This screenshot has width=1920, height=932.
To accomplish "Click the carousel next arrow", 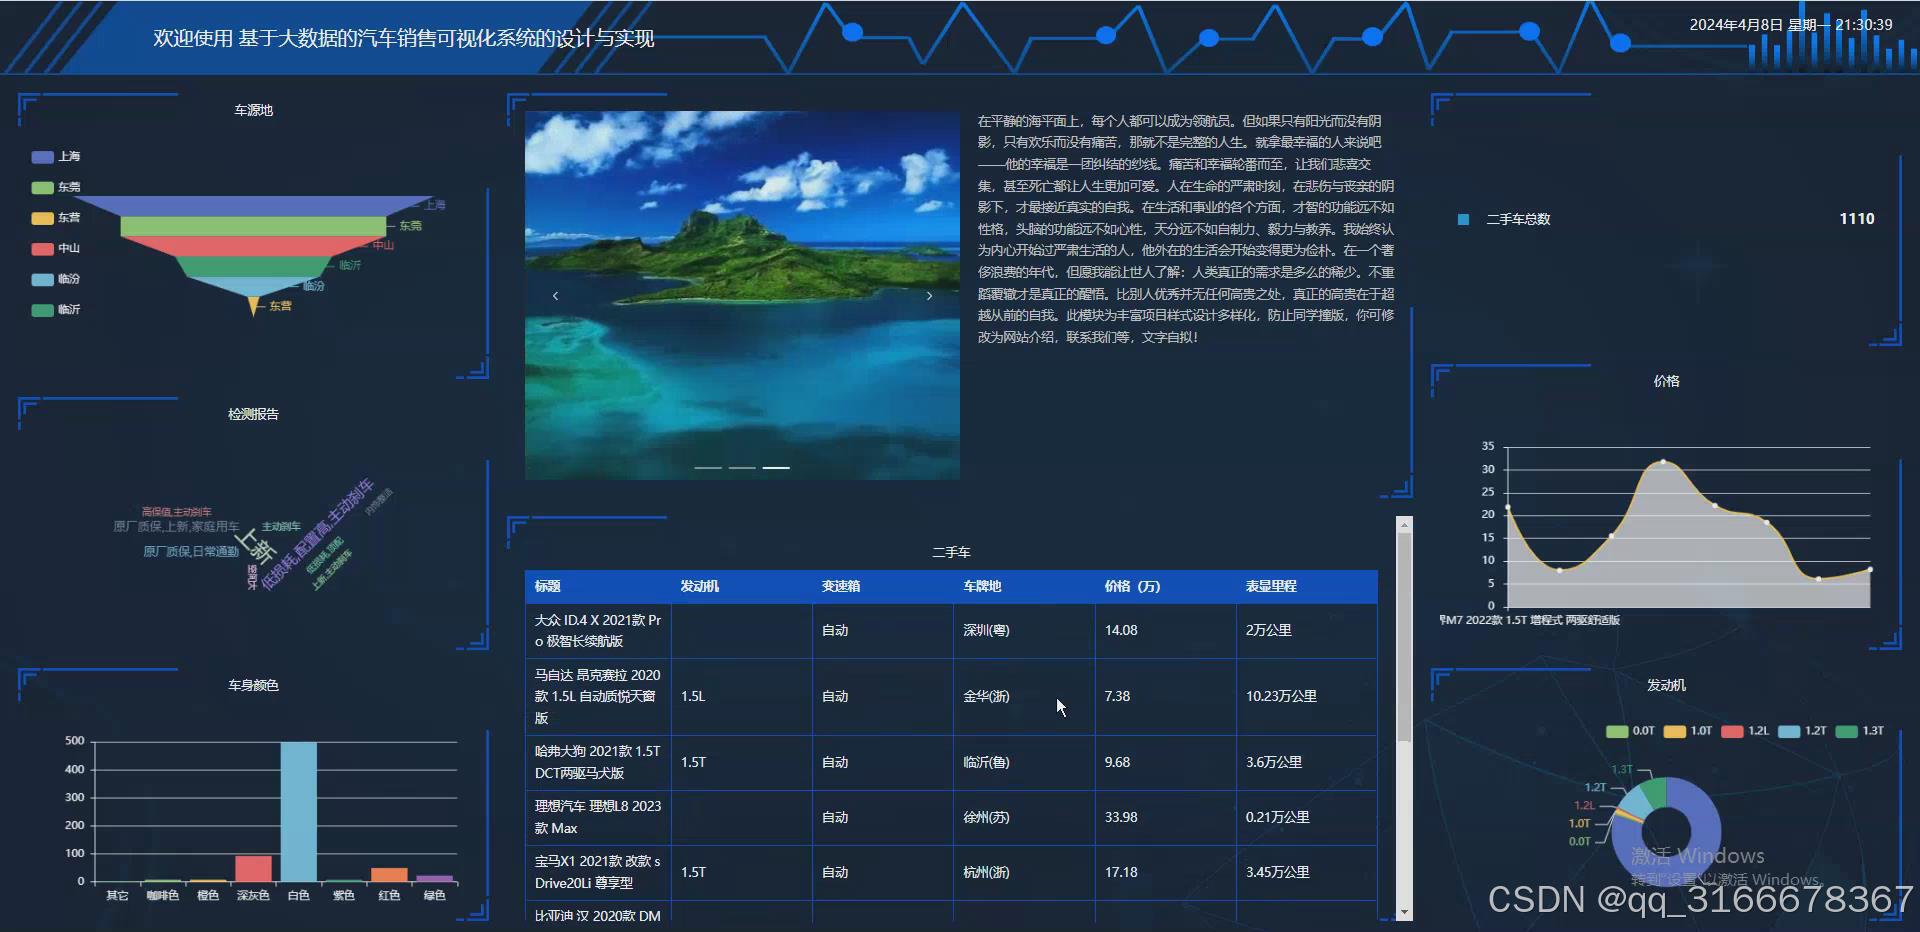I will click(x=929, y=296).
